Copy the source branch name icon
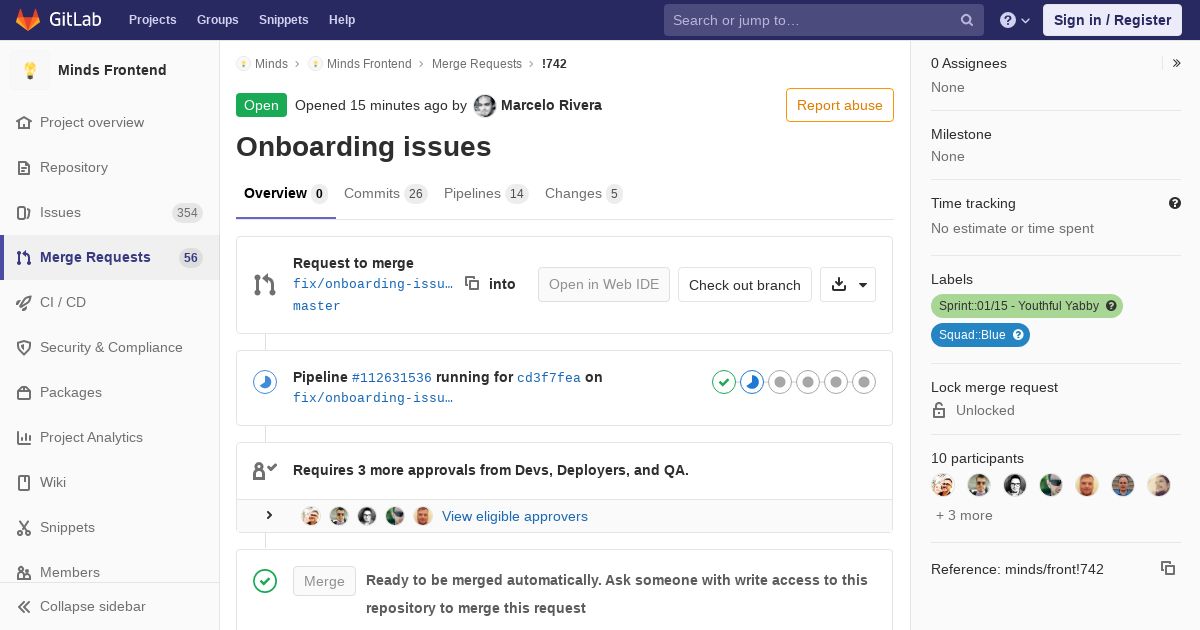 [x=472, y=283]
